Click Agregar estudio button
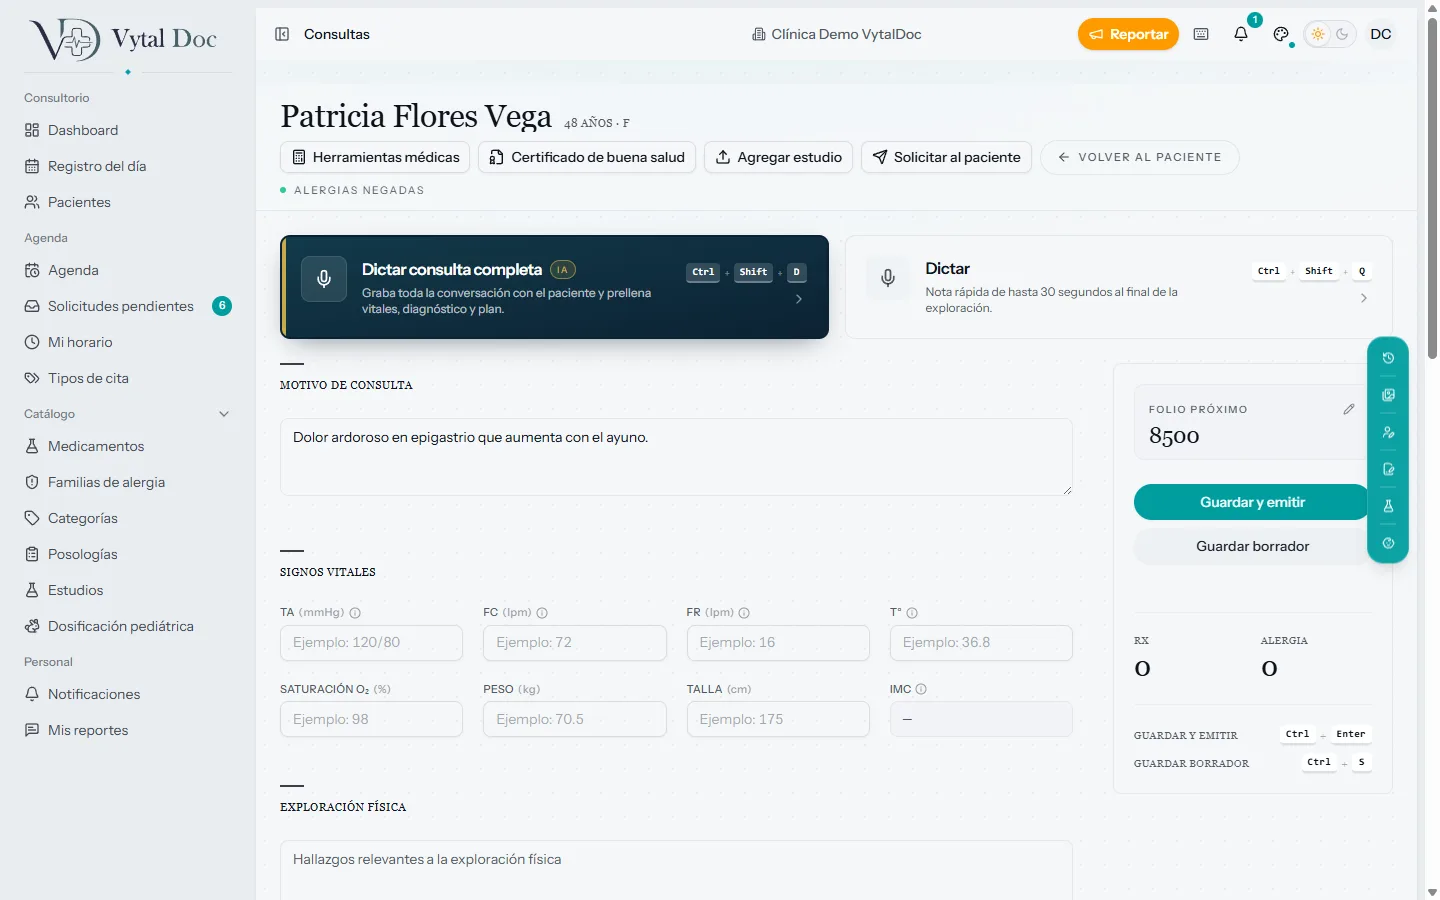This screenshot has height=900, width=1440. click(x=779, y=157)
